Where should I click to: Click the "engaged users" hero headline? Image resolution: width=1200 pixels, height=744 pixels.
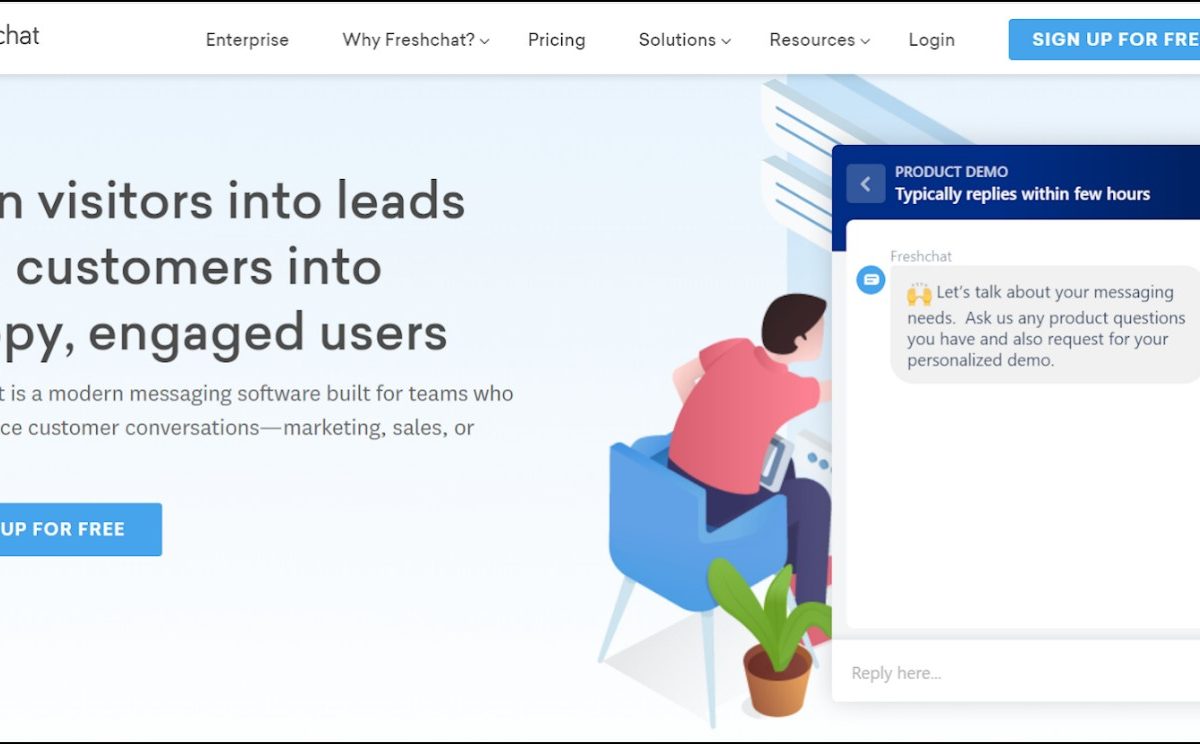[230, 333]
